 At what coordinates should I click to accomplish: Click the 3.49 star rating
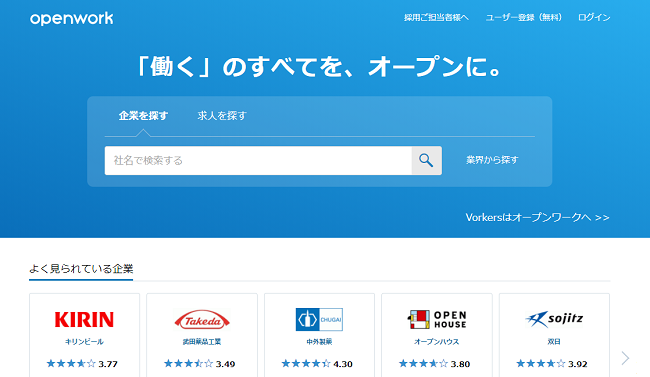(x=200, y=364)
